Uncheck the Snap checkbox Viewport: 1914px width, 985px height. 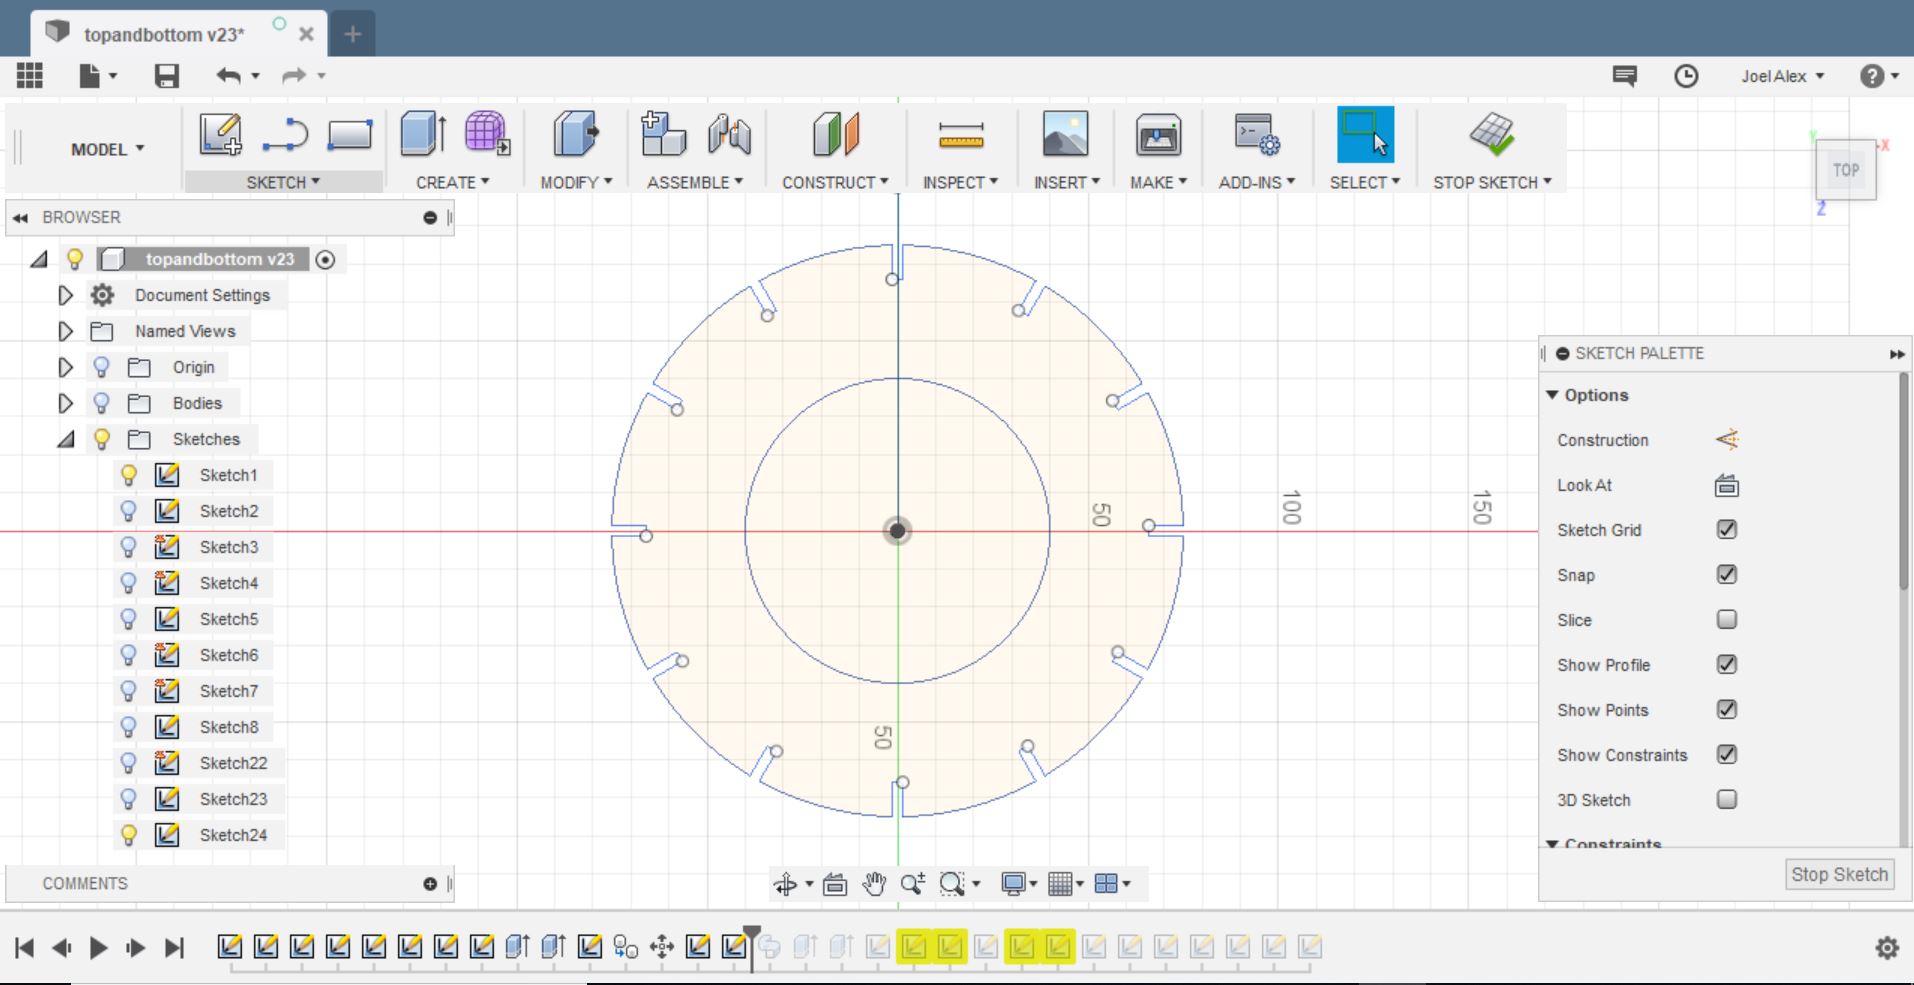tap(1727, 575)
